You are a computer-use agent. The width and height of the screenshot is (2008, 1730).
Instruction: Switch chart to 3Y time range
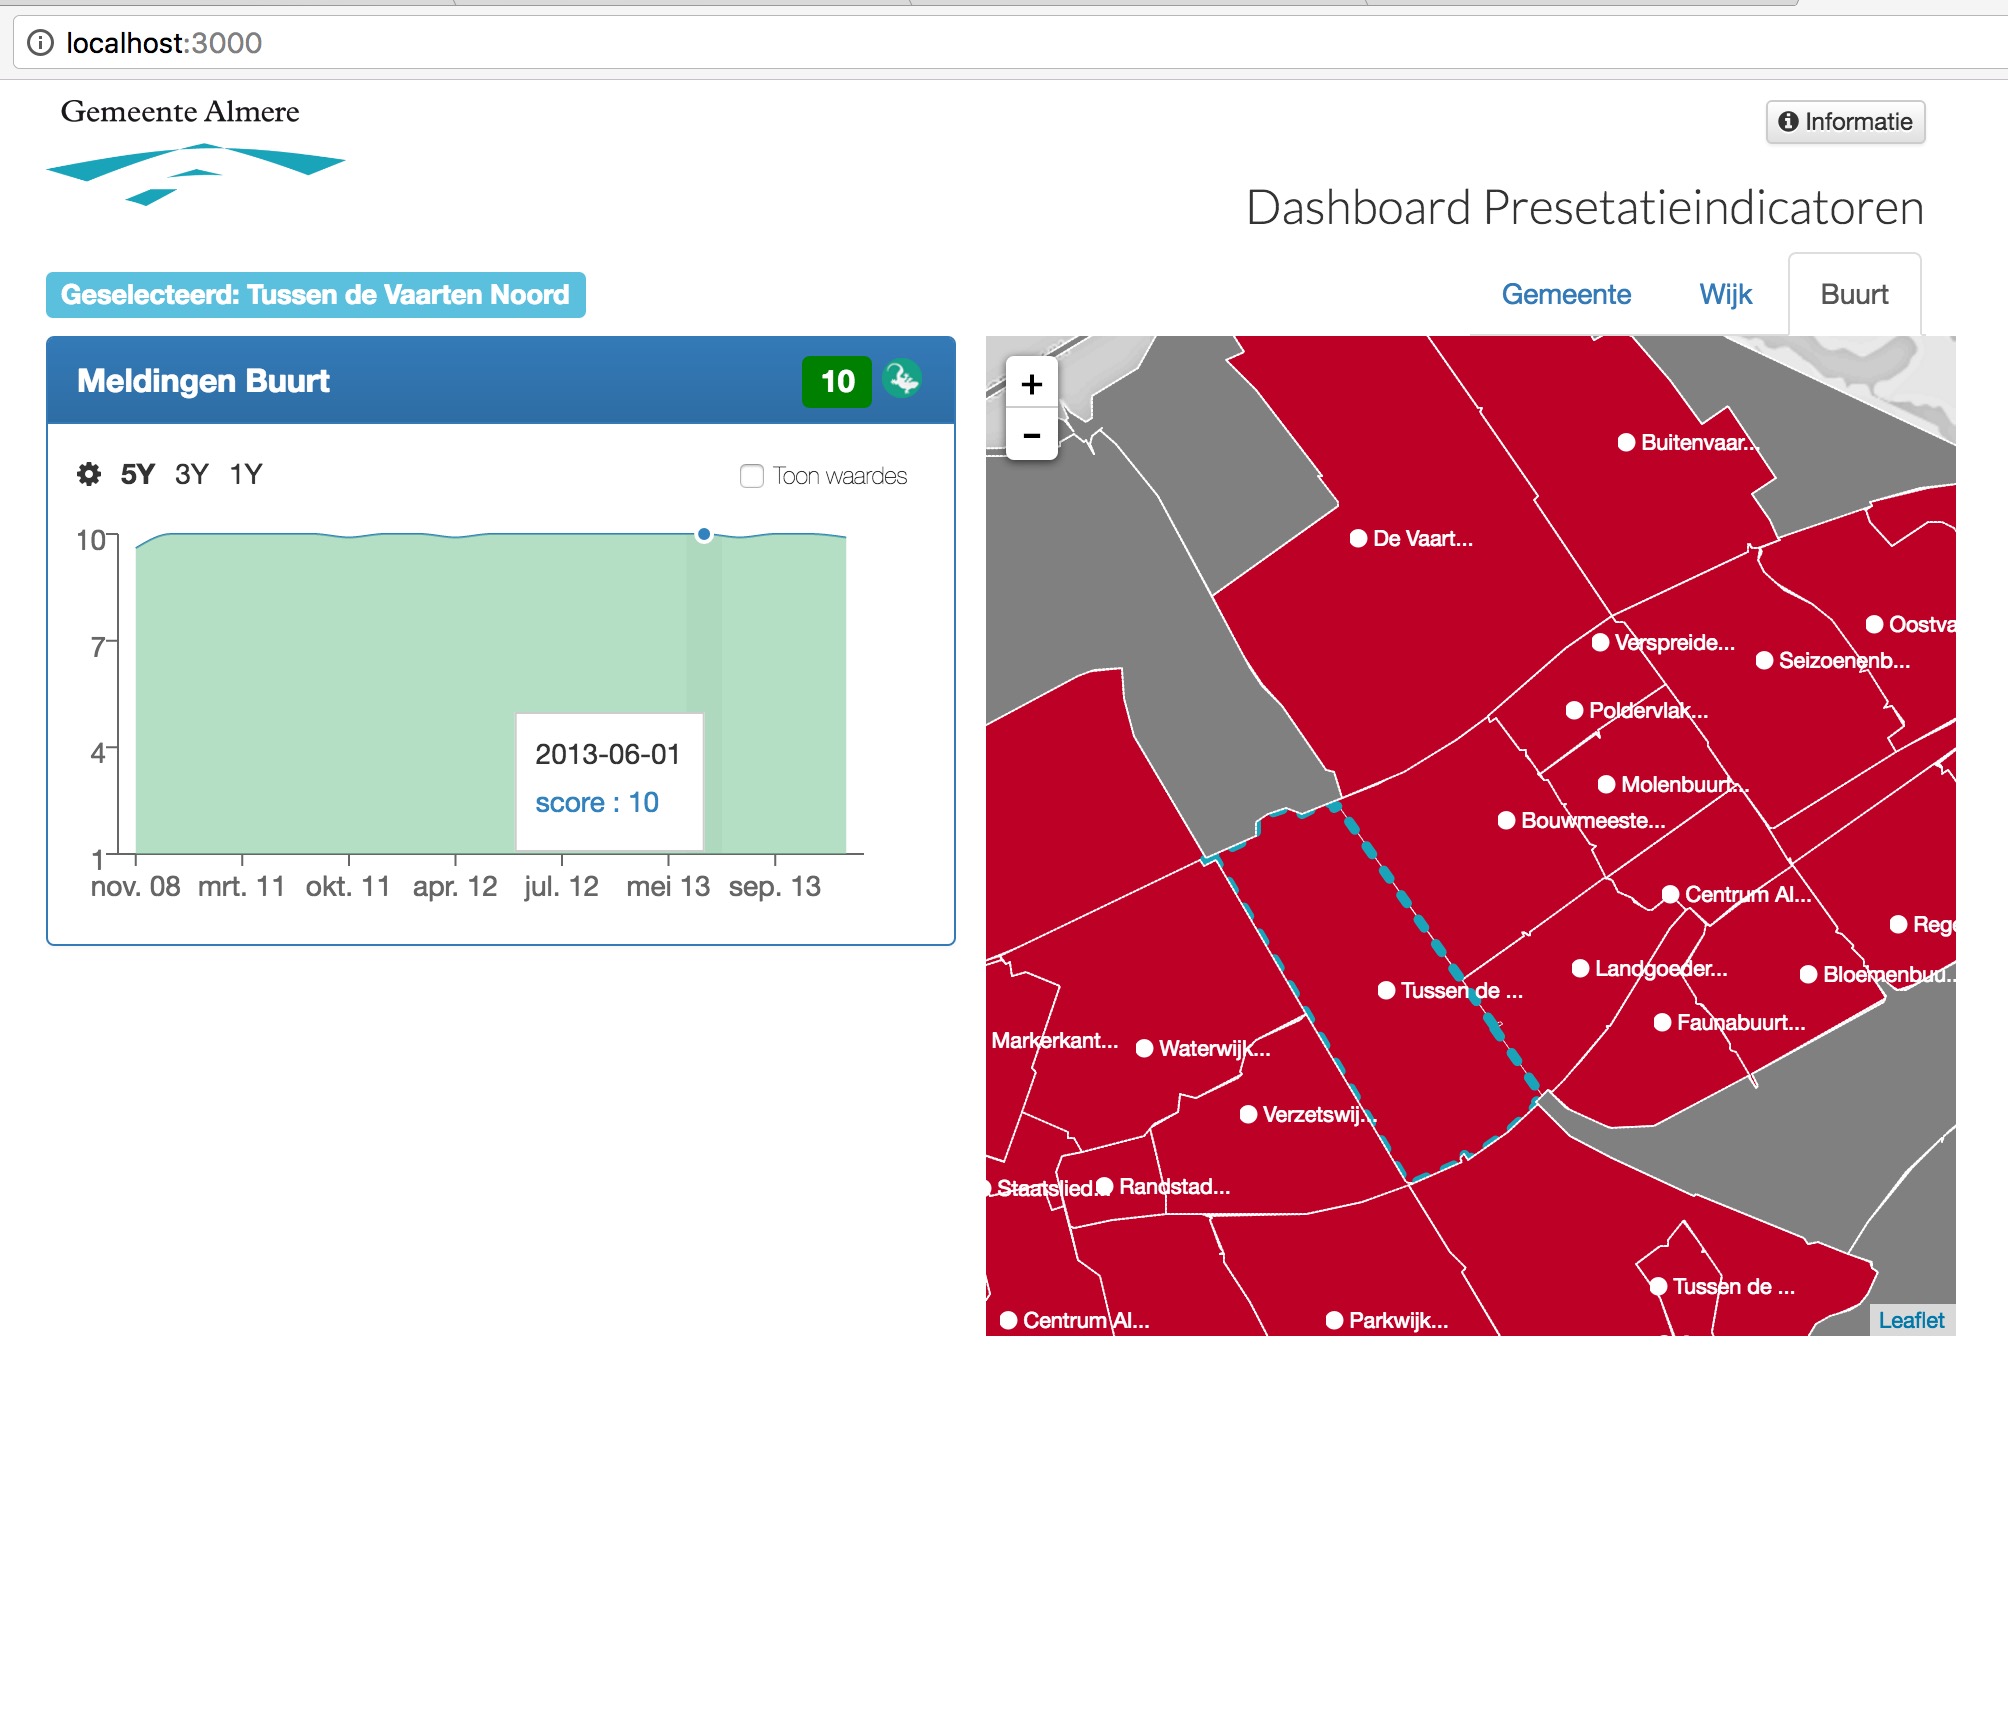coord(191,474)
